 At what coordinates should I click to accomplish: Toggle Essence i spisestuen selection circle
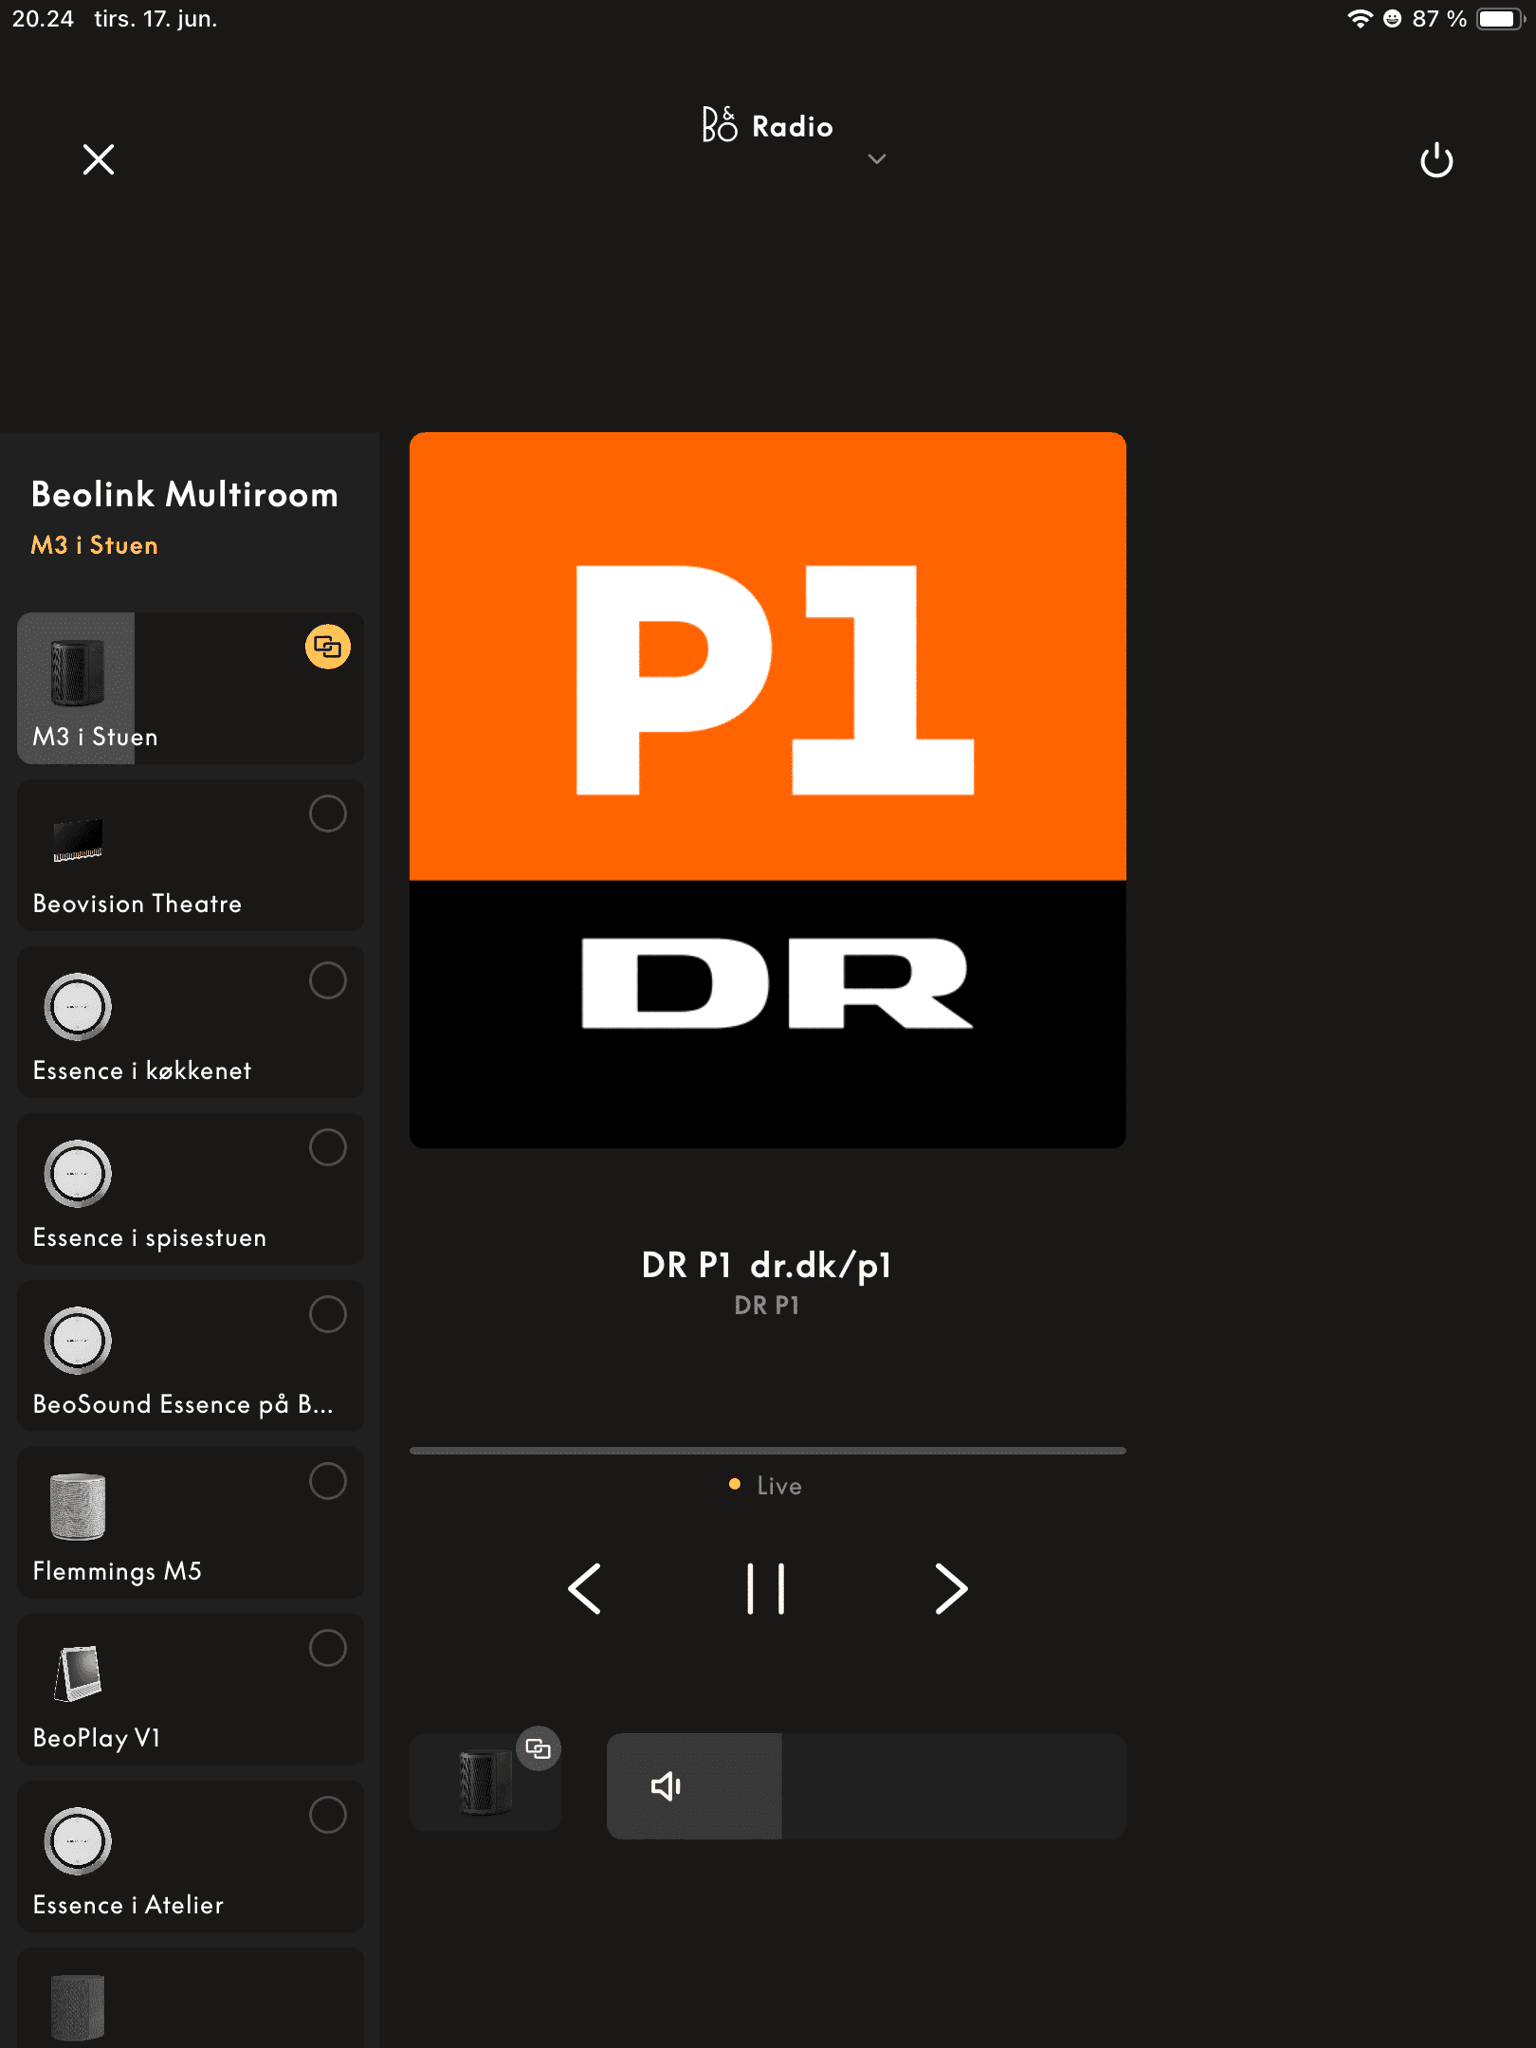[x=328, y=1148]
